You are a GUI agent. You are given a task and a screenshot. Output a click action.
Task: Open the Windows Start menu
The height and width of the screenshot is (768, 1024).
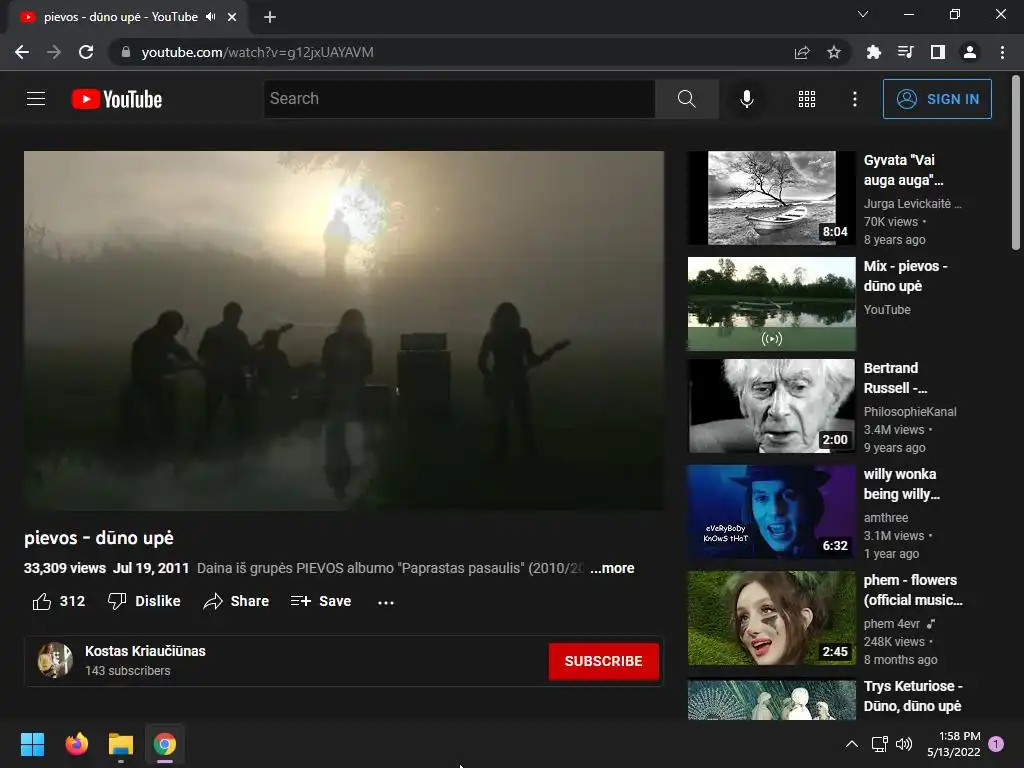pos(32,744)
